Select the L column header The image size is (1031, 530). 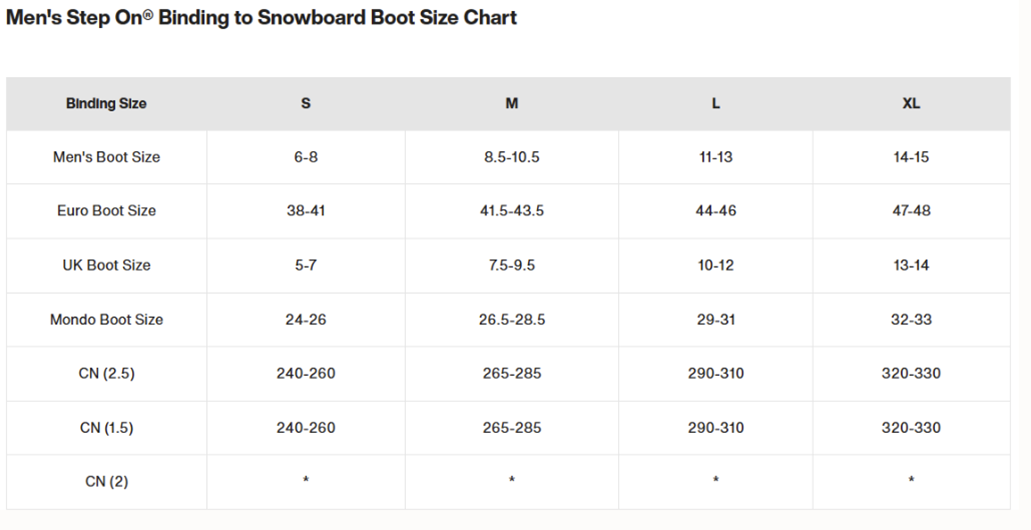715,103
